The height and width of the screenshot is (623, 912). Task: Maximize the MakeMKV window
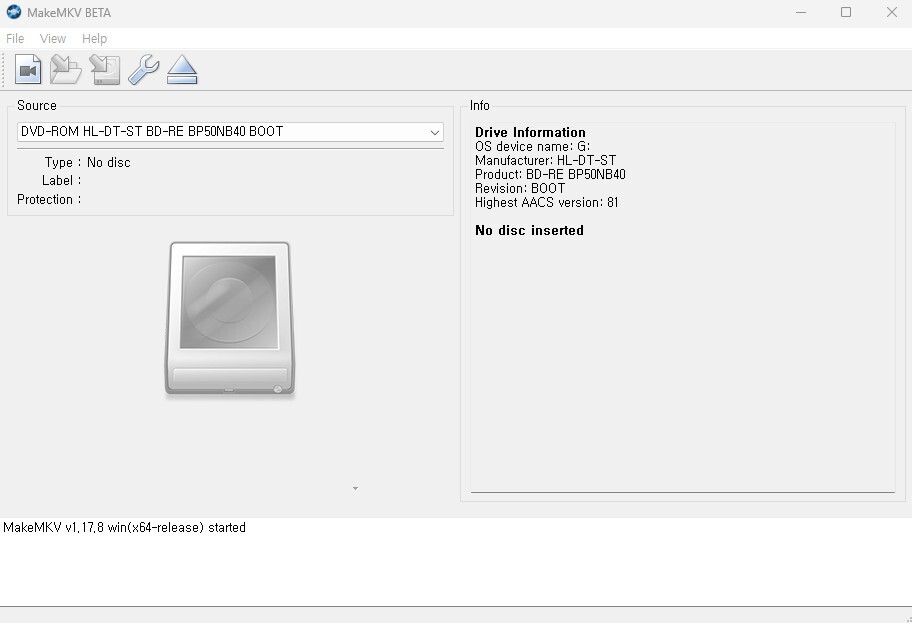(x=846, y=12)
